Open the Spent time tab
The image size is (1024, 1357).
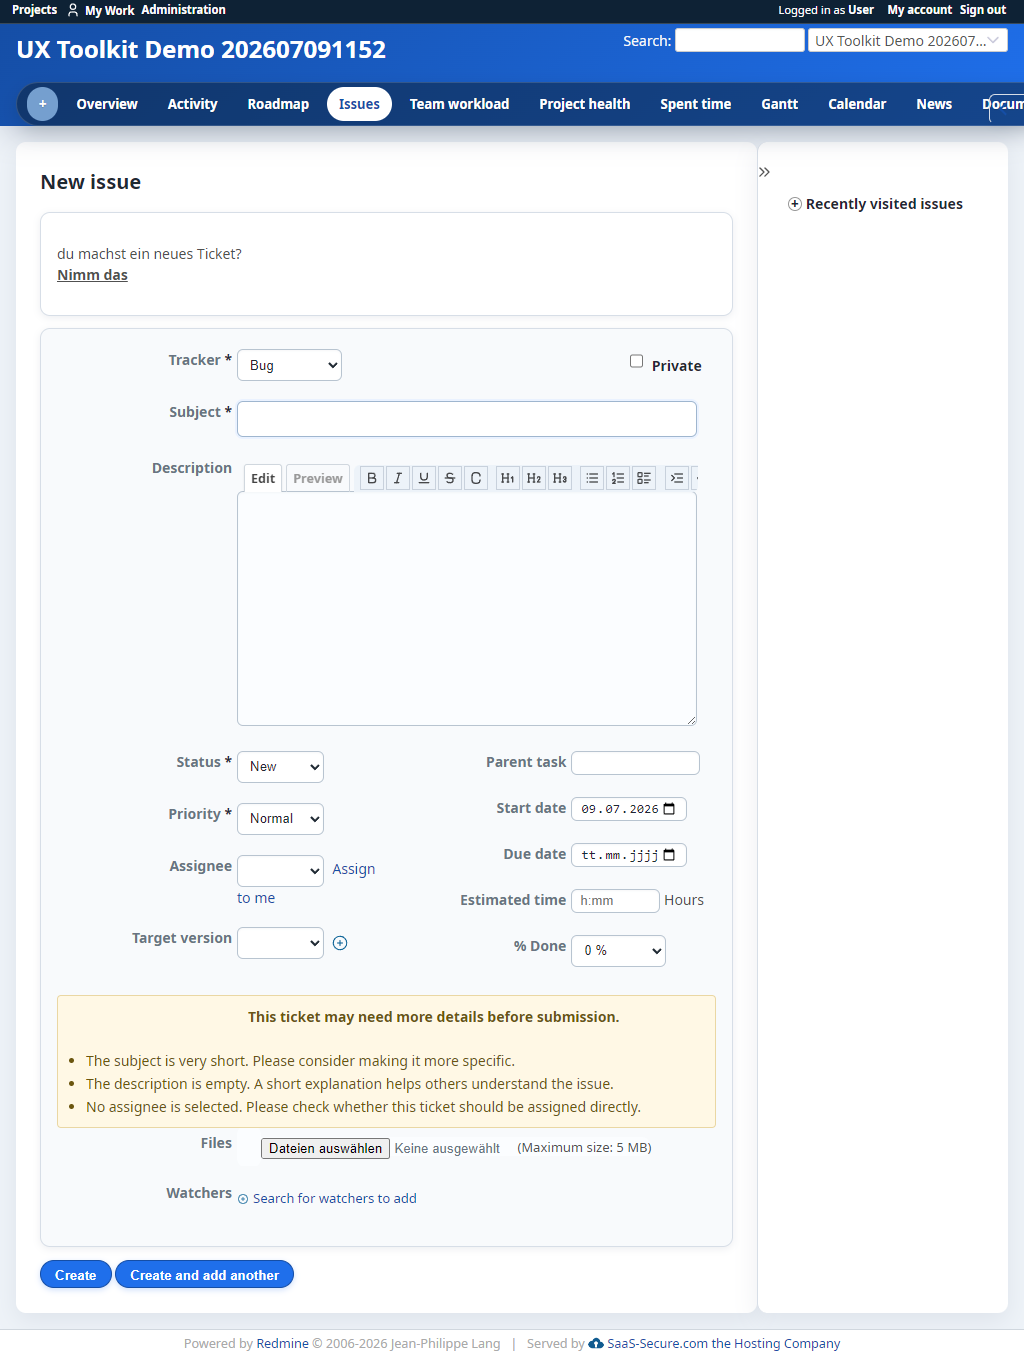695,104
